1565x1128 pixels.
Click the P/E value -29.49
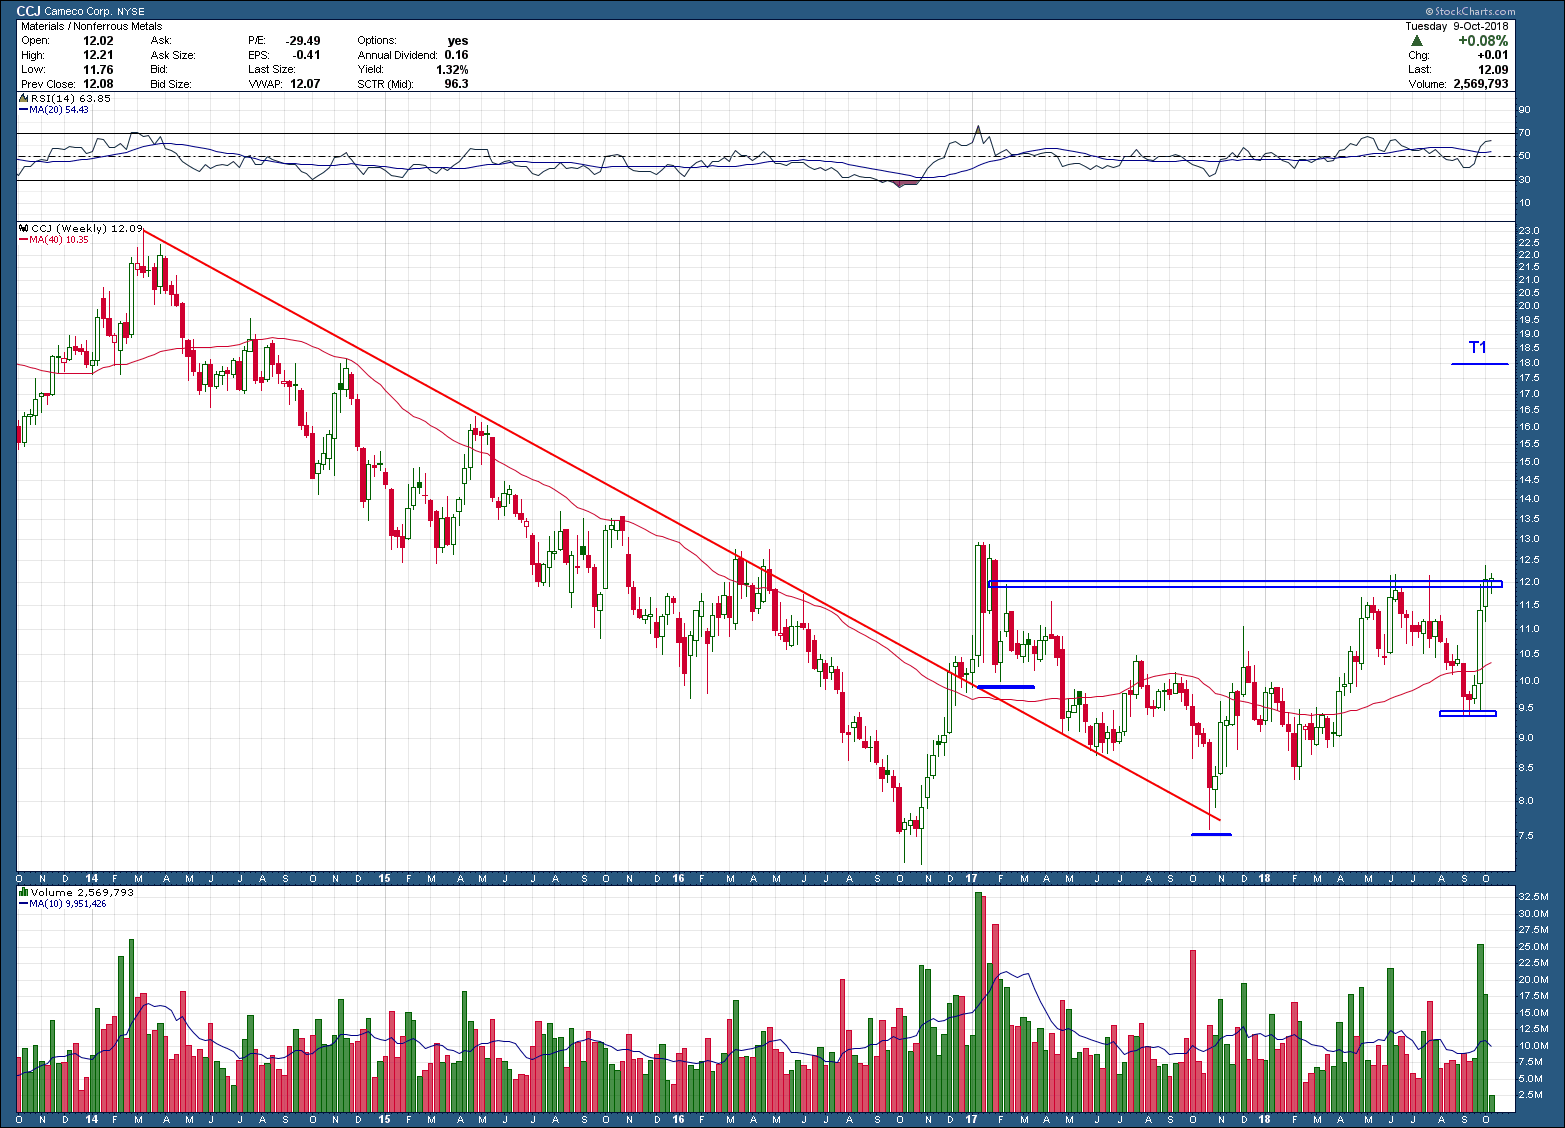tap(303, 41)
